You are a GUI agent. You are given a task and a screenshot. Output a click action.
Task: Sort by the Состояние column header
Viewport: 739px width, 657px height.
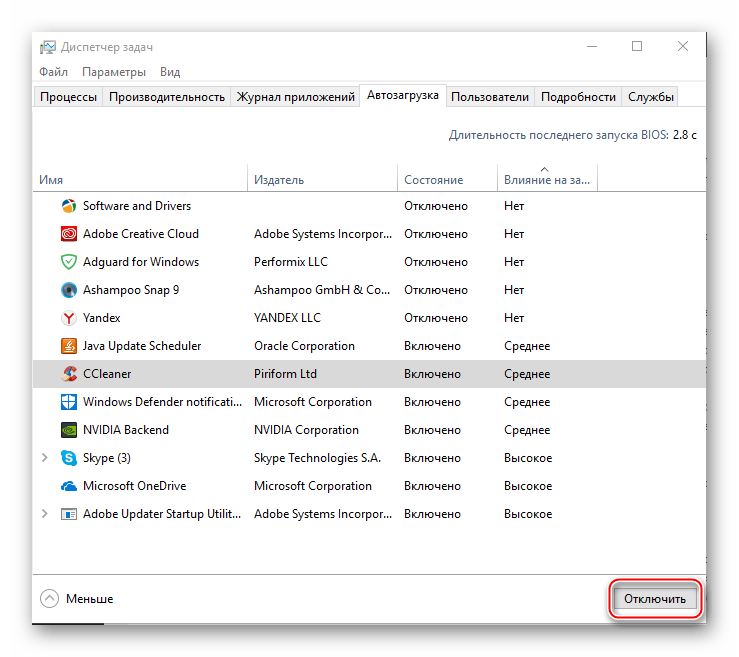point(448,180)
